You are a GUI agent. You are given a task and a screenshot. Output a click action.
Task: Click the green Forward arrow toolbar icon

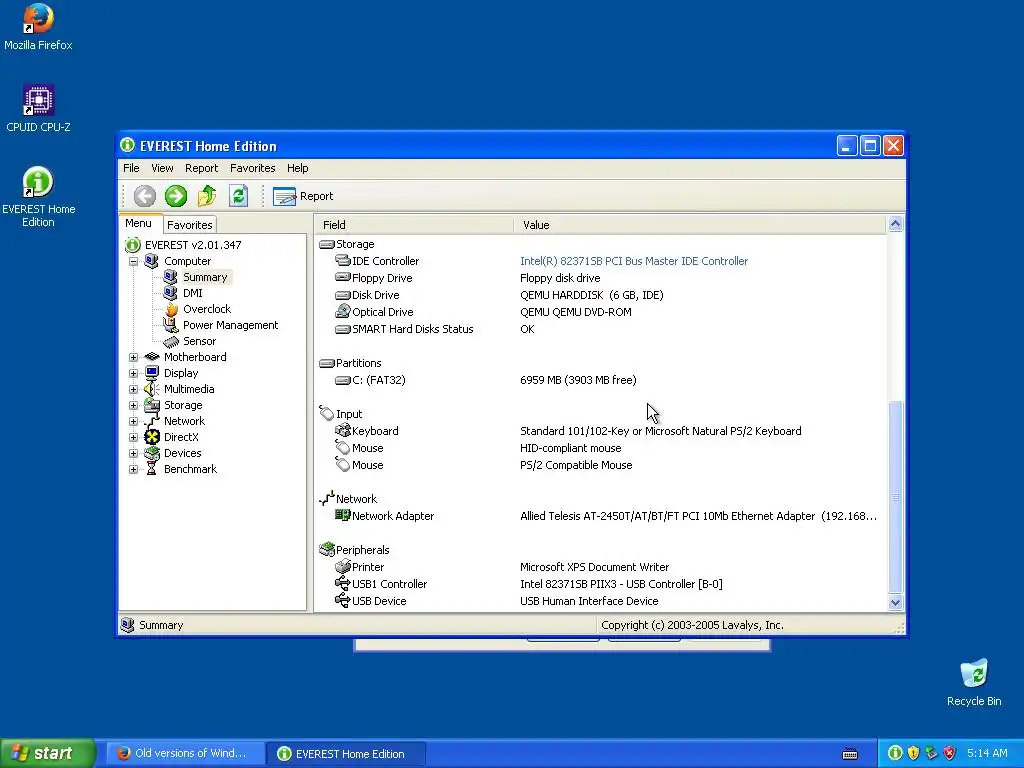click(176, 196)
